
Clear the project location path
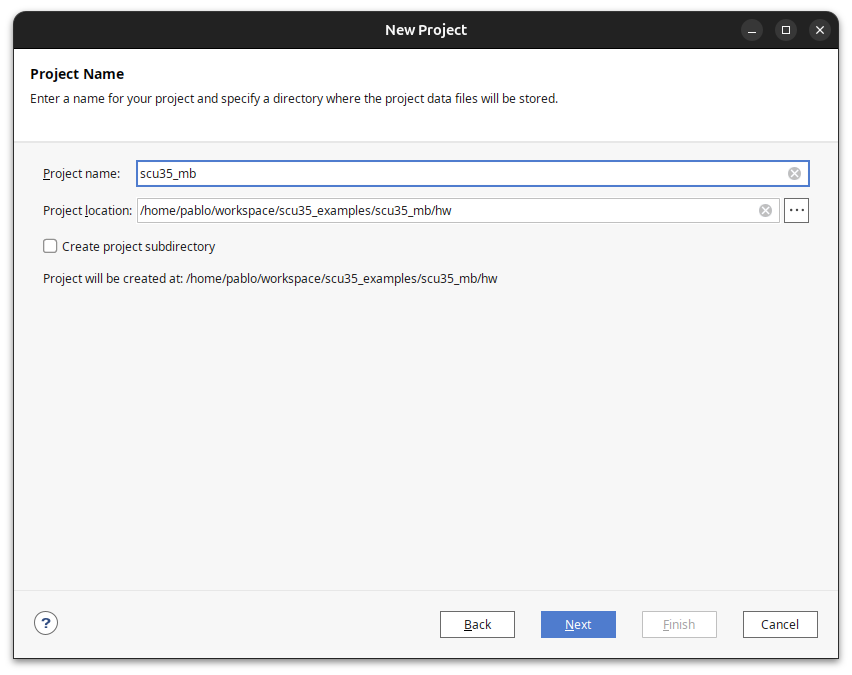[765, 210]
